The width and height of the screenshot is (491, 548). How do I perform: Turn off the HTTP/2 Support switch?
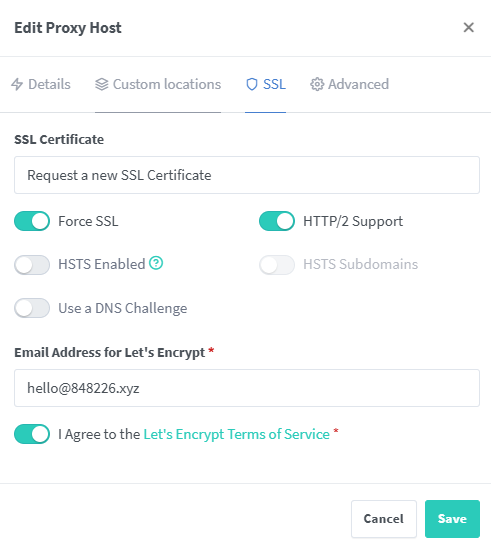[x=277, y=221]
